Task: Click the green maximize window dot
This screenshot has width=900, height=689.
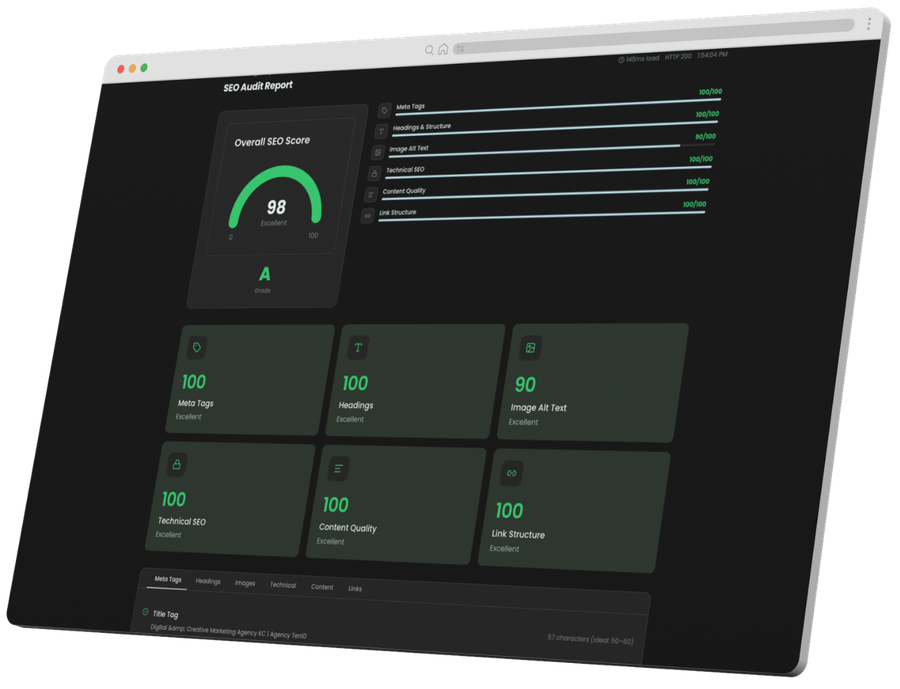Action: pos(144,68)
